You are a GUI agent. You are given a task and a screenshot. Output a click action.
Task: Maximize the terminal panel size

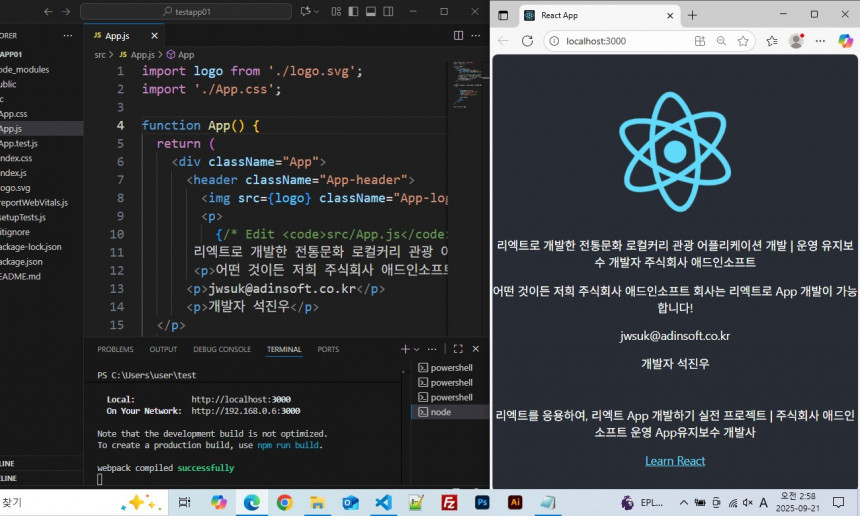[x=458, y=349]
